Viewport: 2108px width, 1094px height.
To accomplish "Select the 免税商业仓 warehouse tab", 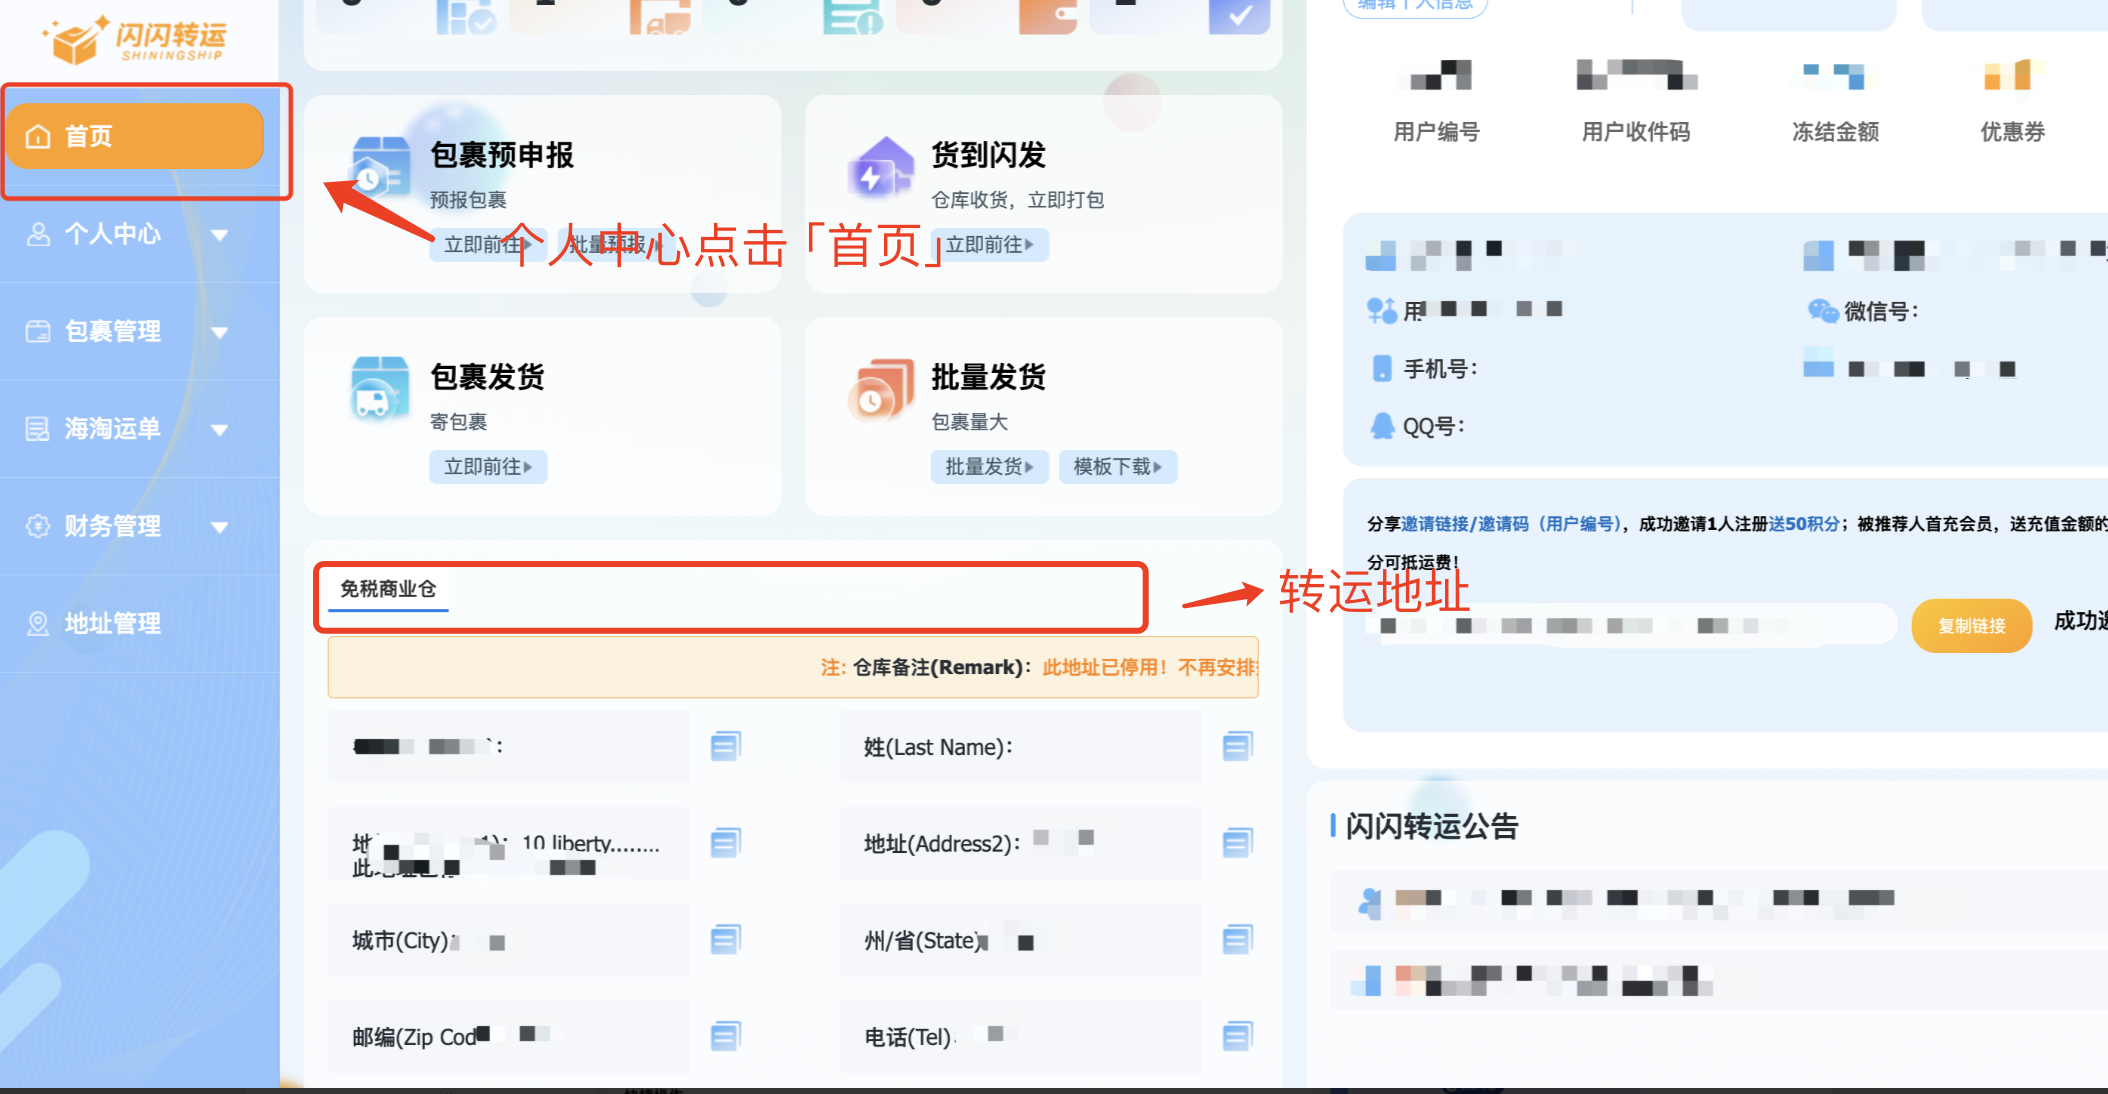I will coord(388,589).
